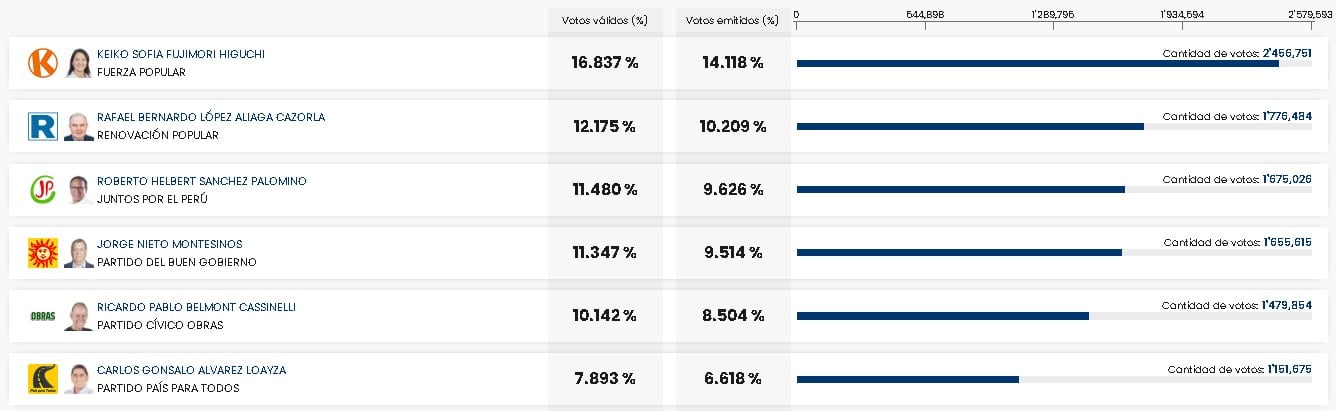Viewport: 1336px width, 411px height.
Task: Click Ricardo Belmont Cassinelli's candidate photo
Action: coord(79,316)
